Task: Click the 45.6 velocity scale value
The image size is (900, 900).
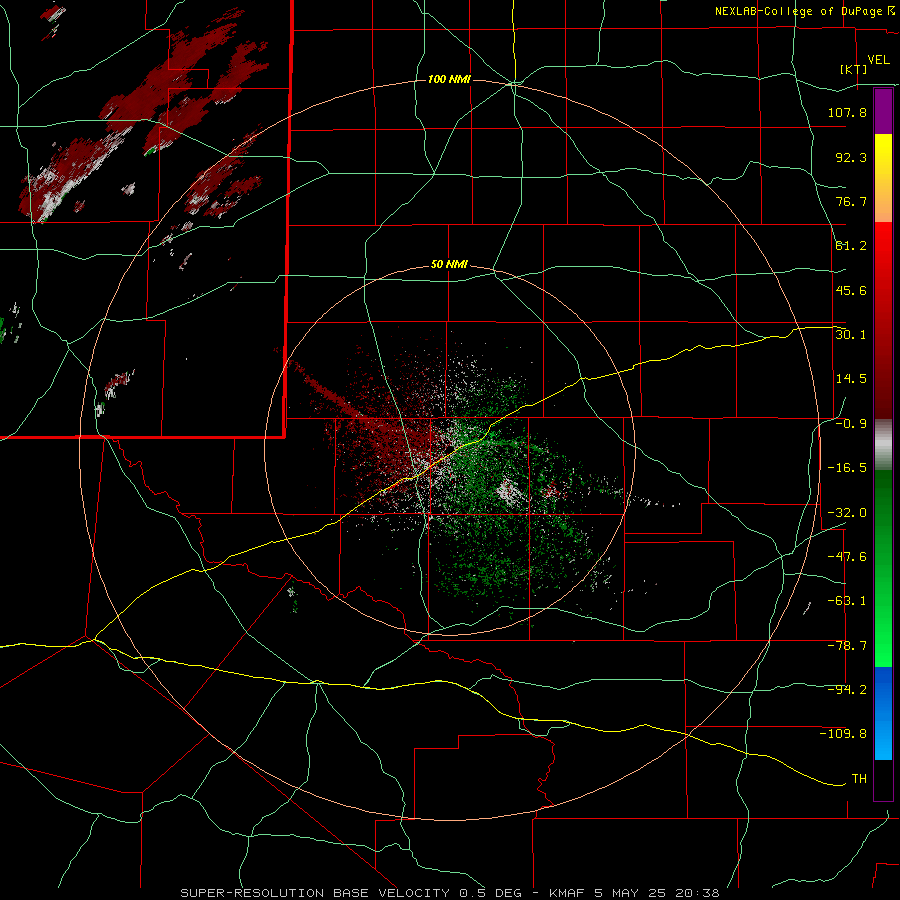Action: click(851, 290)
